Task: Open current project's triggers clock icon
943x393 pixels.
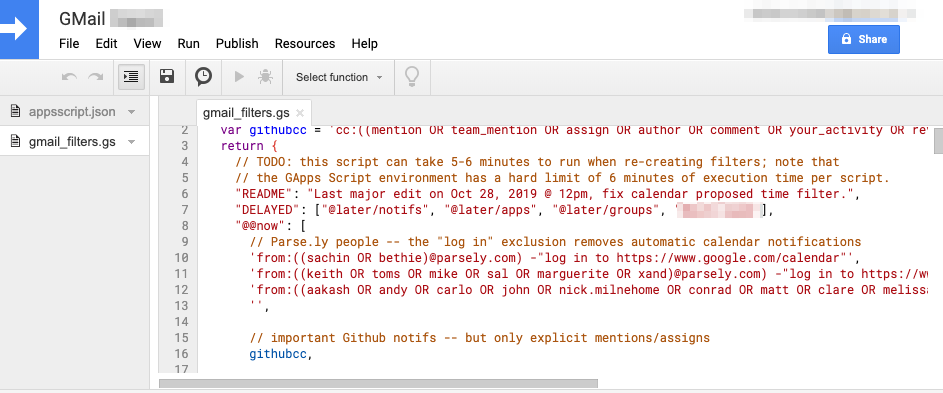Action: click(203, 76)
